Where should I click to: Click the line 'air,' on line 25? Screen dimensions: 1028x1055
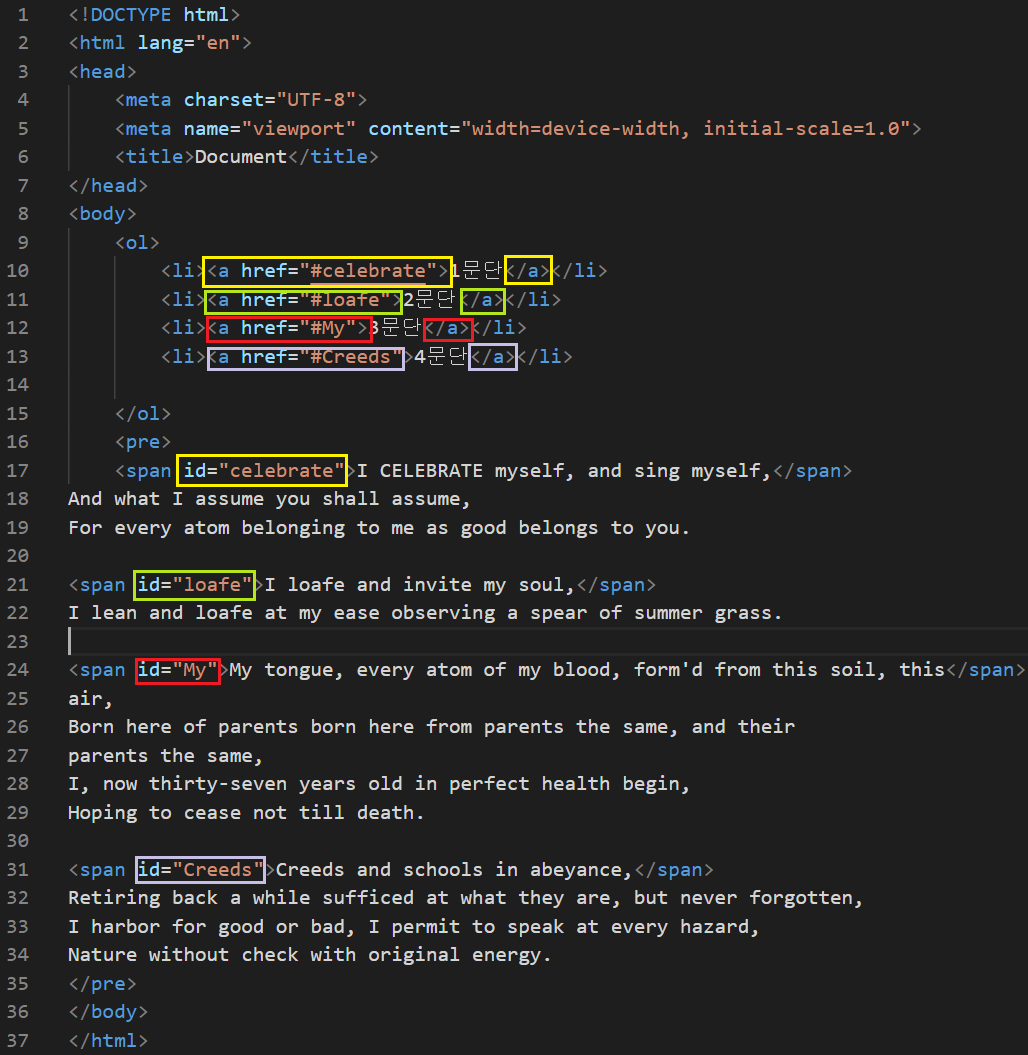[x=90, y=699]
